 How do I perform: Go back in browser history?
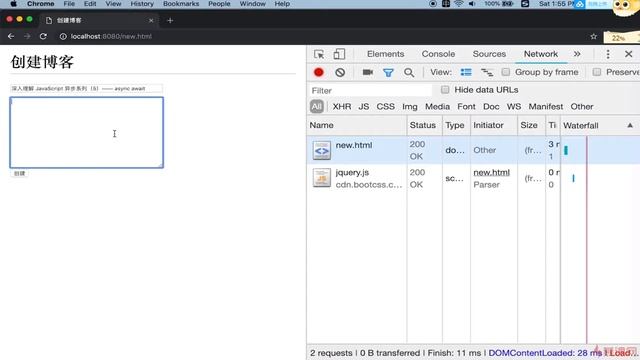tap(11, 36)
